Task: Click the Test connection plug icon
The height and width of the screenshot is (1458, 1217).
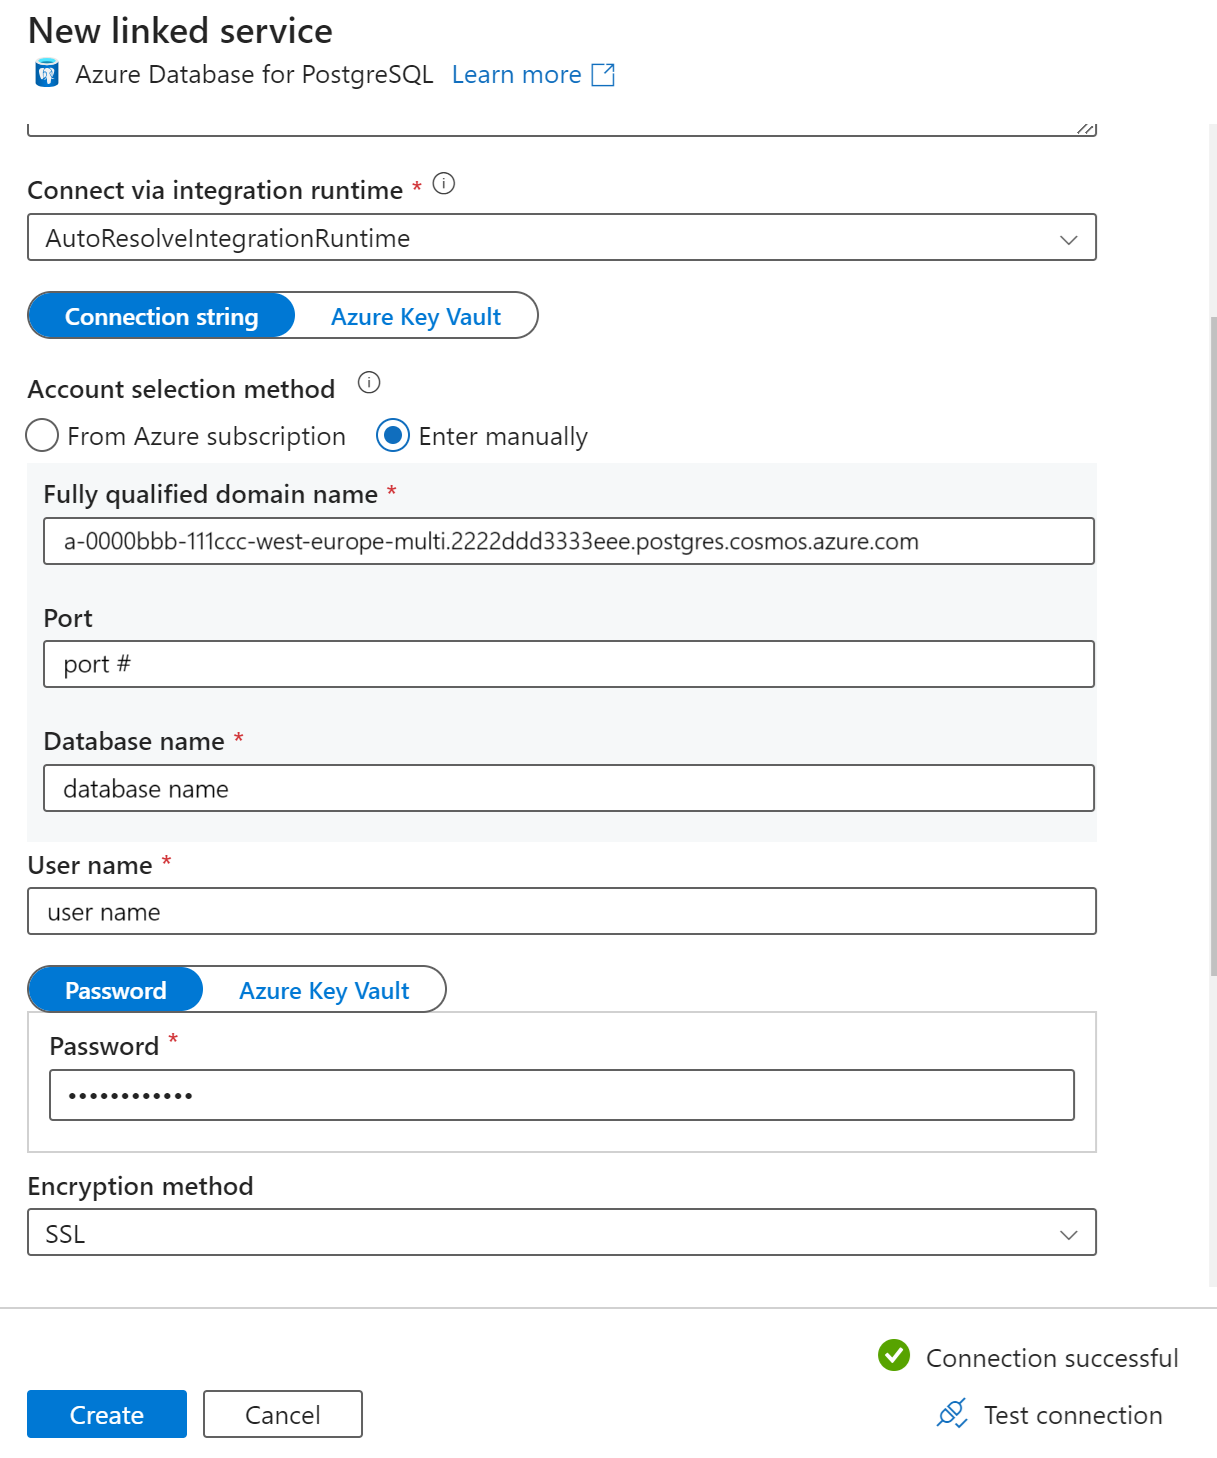Action: [951, 1414]
